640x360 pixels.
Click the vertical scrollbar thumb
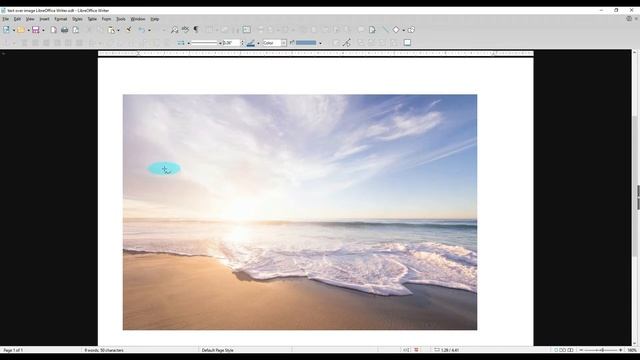(635, 186)
